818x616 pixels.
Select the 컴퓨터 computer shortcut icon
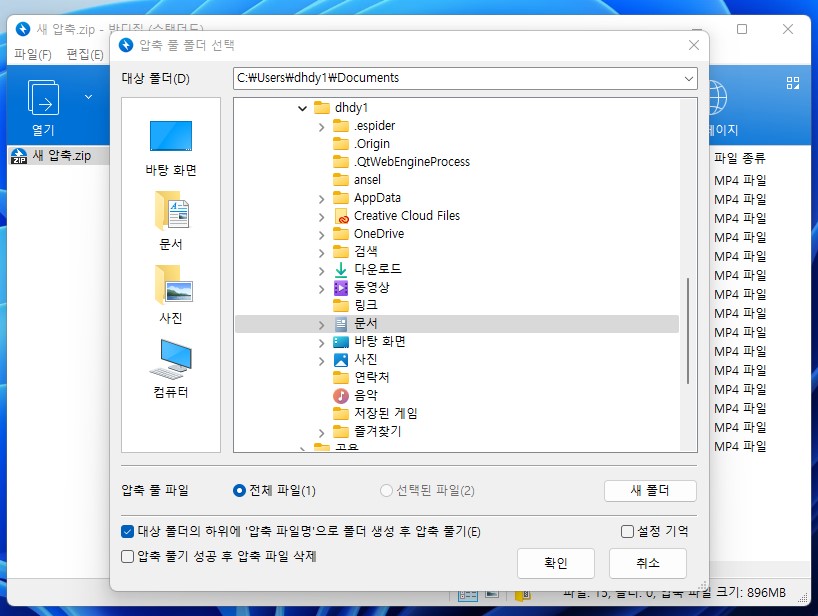171,359
